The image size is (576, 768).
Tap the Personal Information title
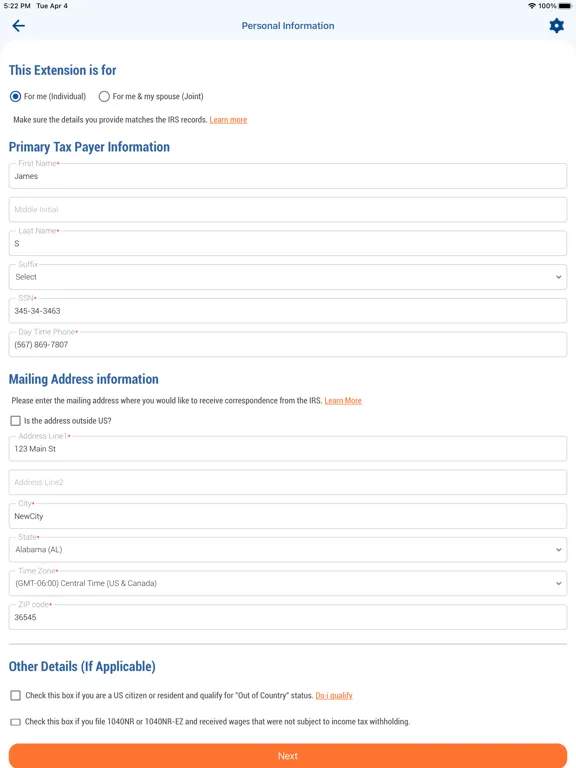pos(288,26)
